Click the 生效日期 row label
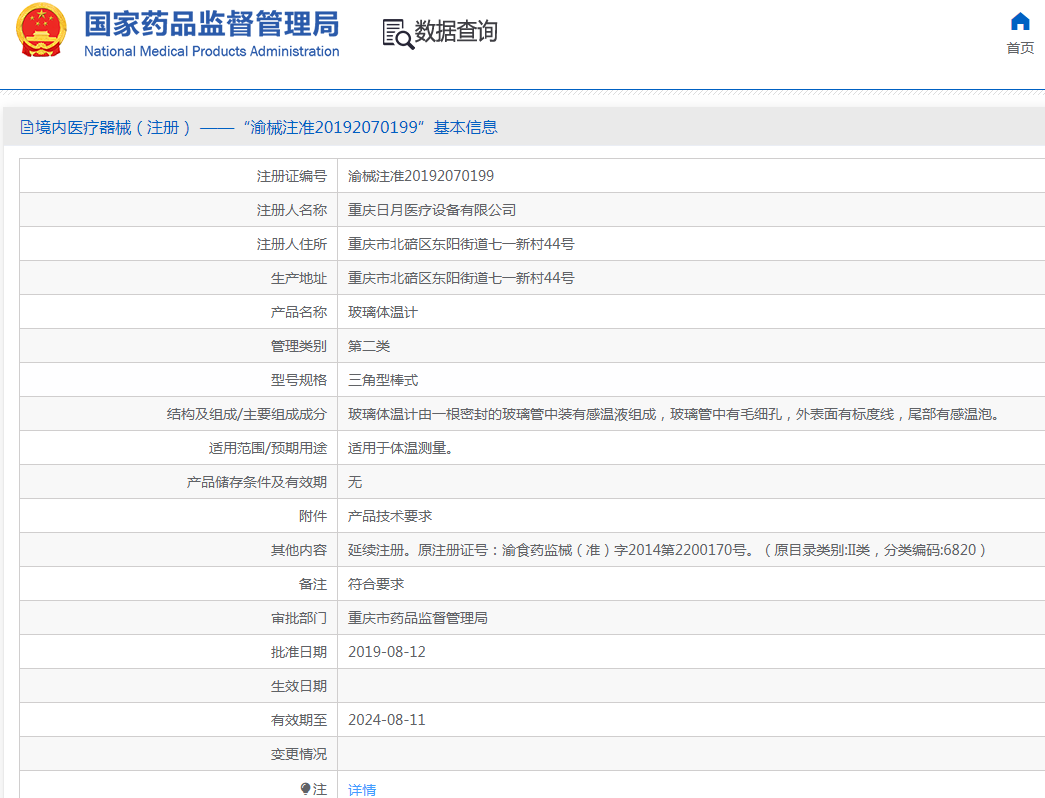 pyautogui.click(x=299, y=686)
